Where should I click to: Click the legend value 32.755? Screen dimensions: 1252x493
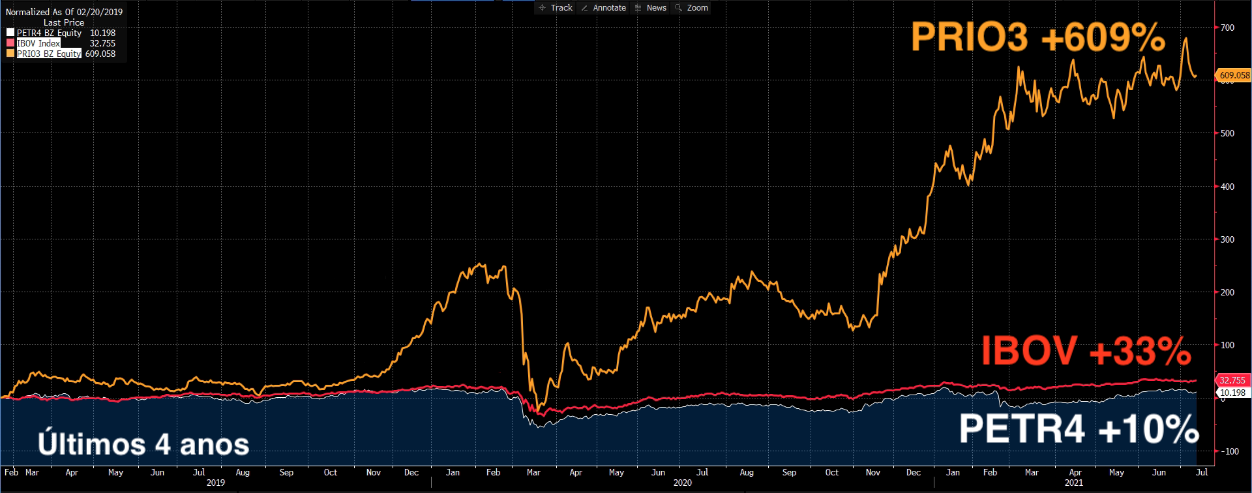pos(103,43)
